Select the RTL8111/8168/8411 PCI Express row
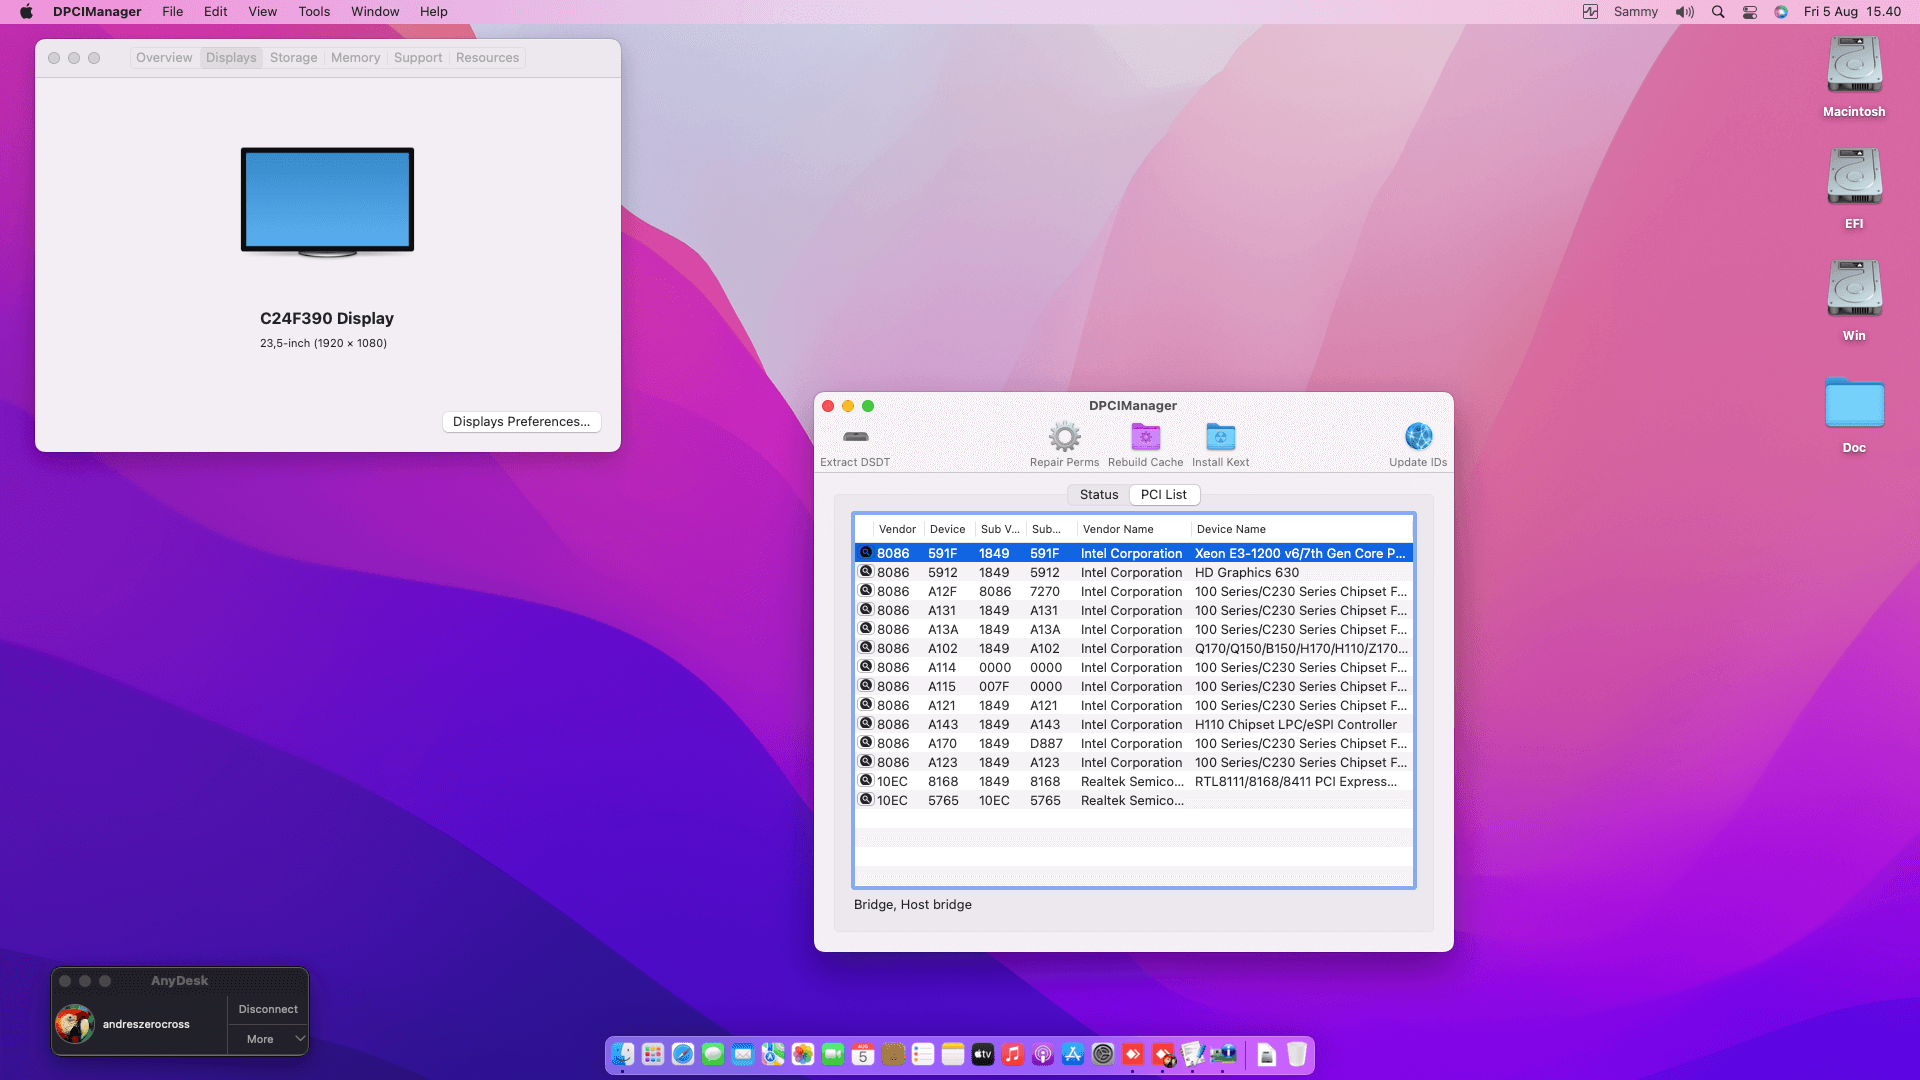This screenshot has height=1080, width=1920. point(1294,782)
